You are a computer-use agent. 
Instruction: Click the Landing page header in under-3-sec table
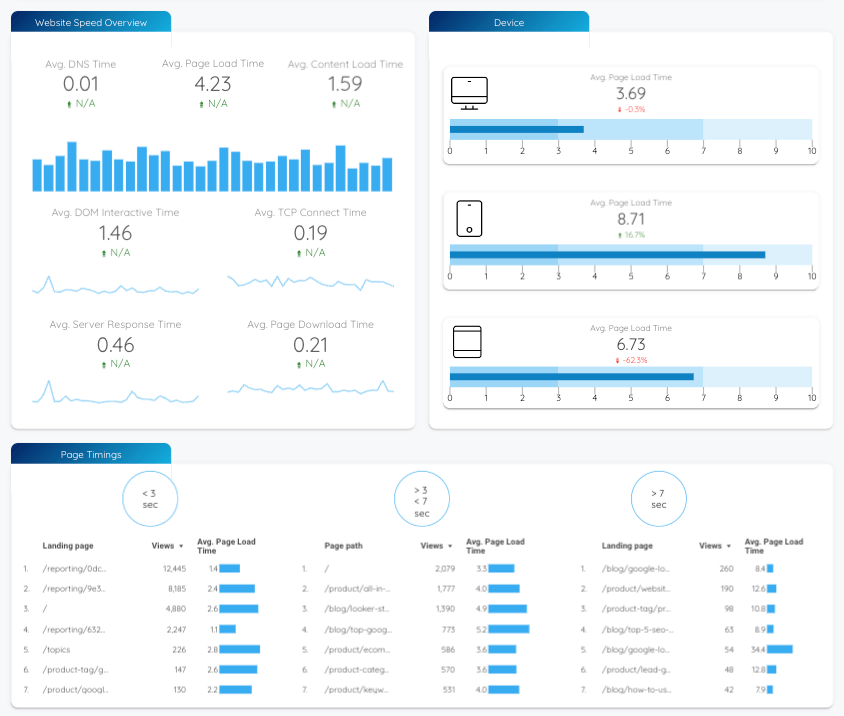pos(68,546)
